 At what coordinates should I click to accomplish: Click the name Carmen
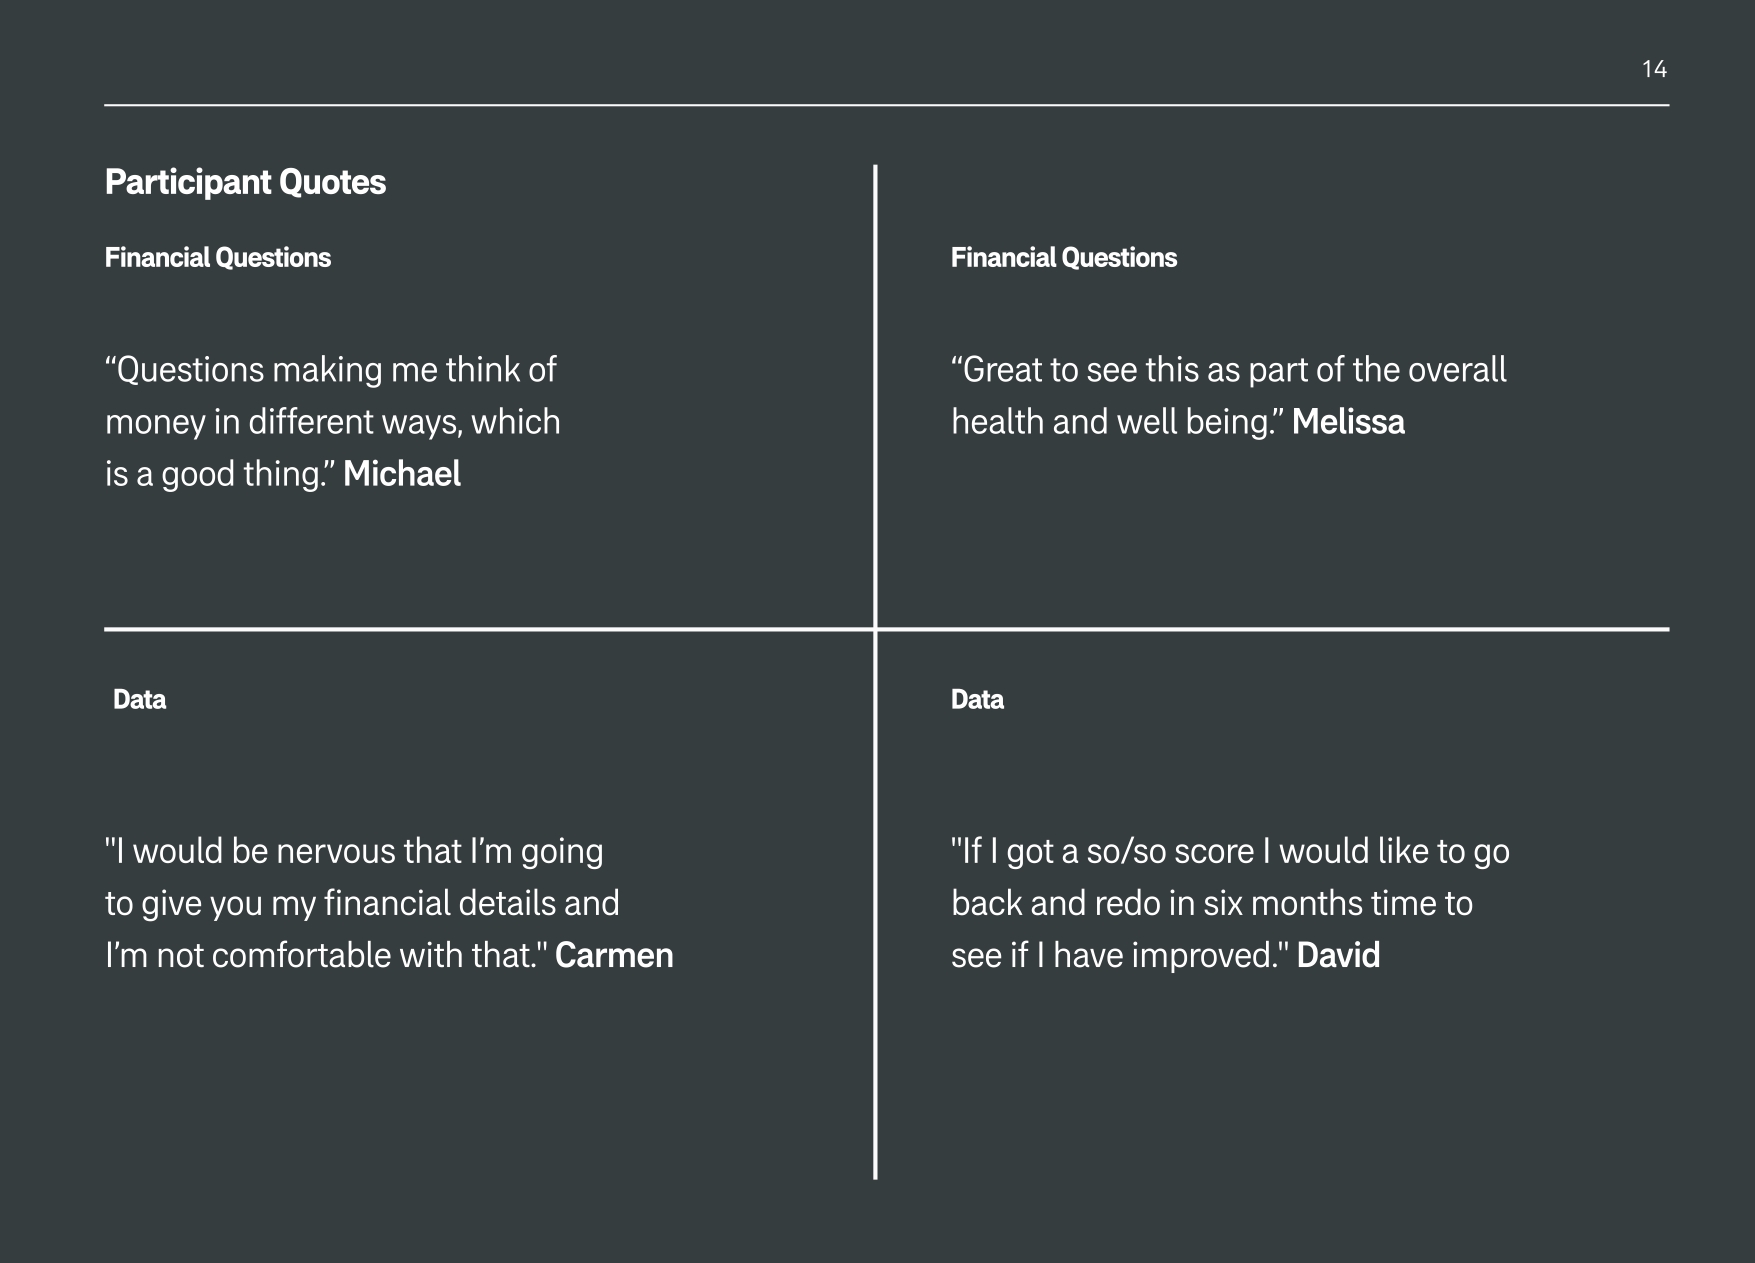(614, 956)
